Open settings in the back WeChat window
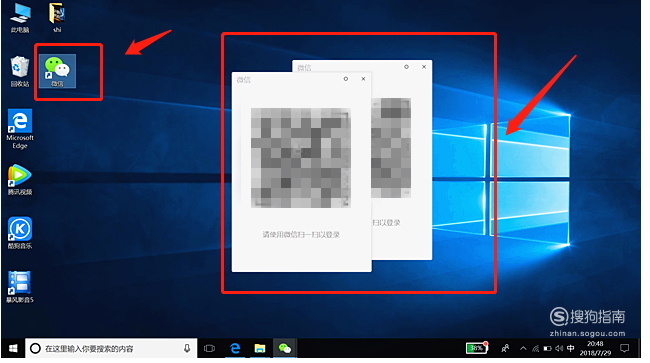 (406, 67)
